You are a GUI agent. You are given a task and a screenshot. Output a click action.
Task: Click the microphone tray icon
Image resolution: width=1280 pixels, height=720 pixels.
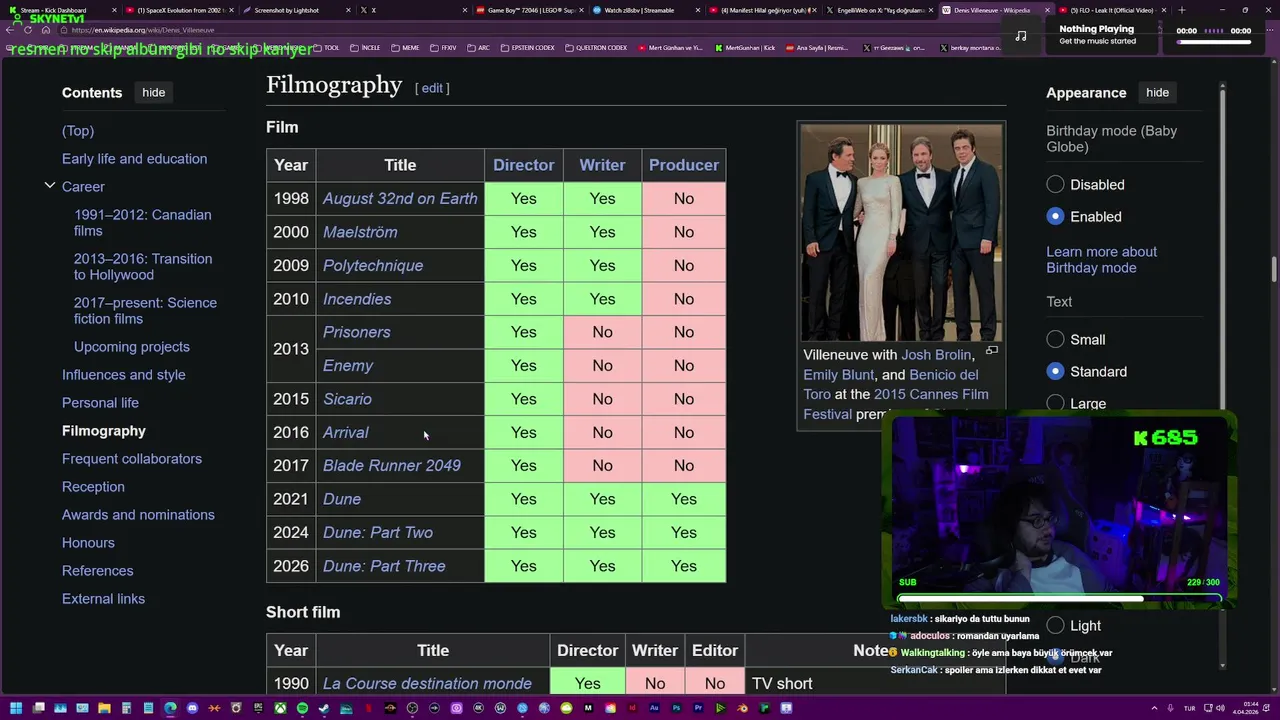pyautogui.click(x=1170, y=708)
